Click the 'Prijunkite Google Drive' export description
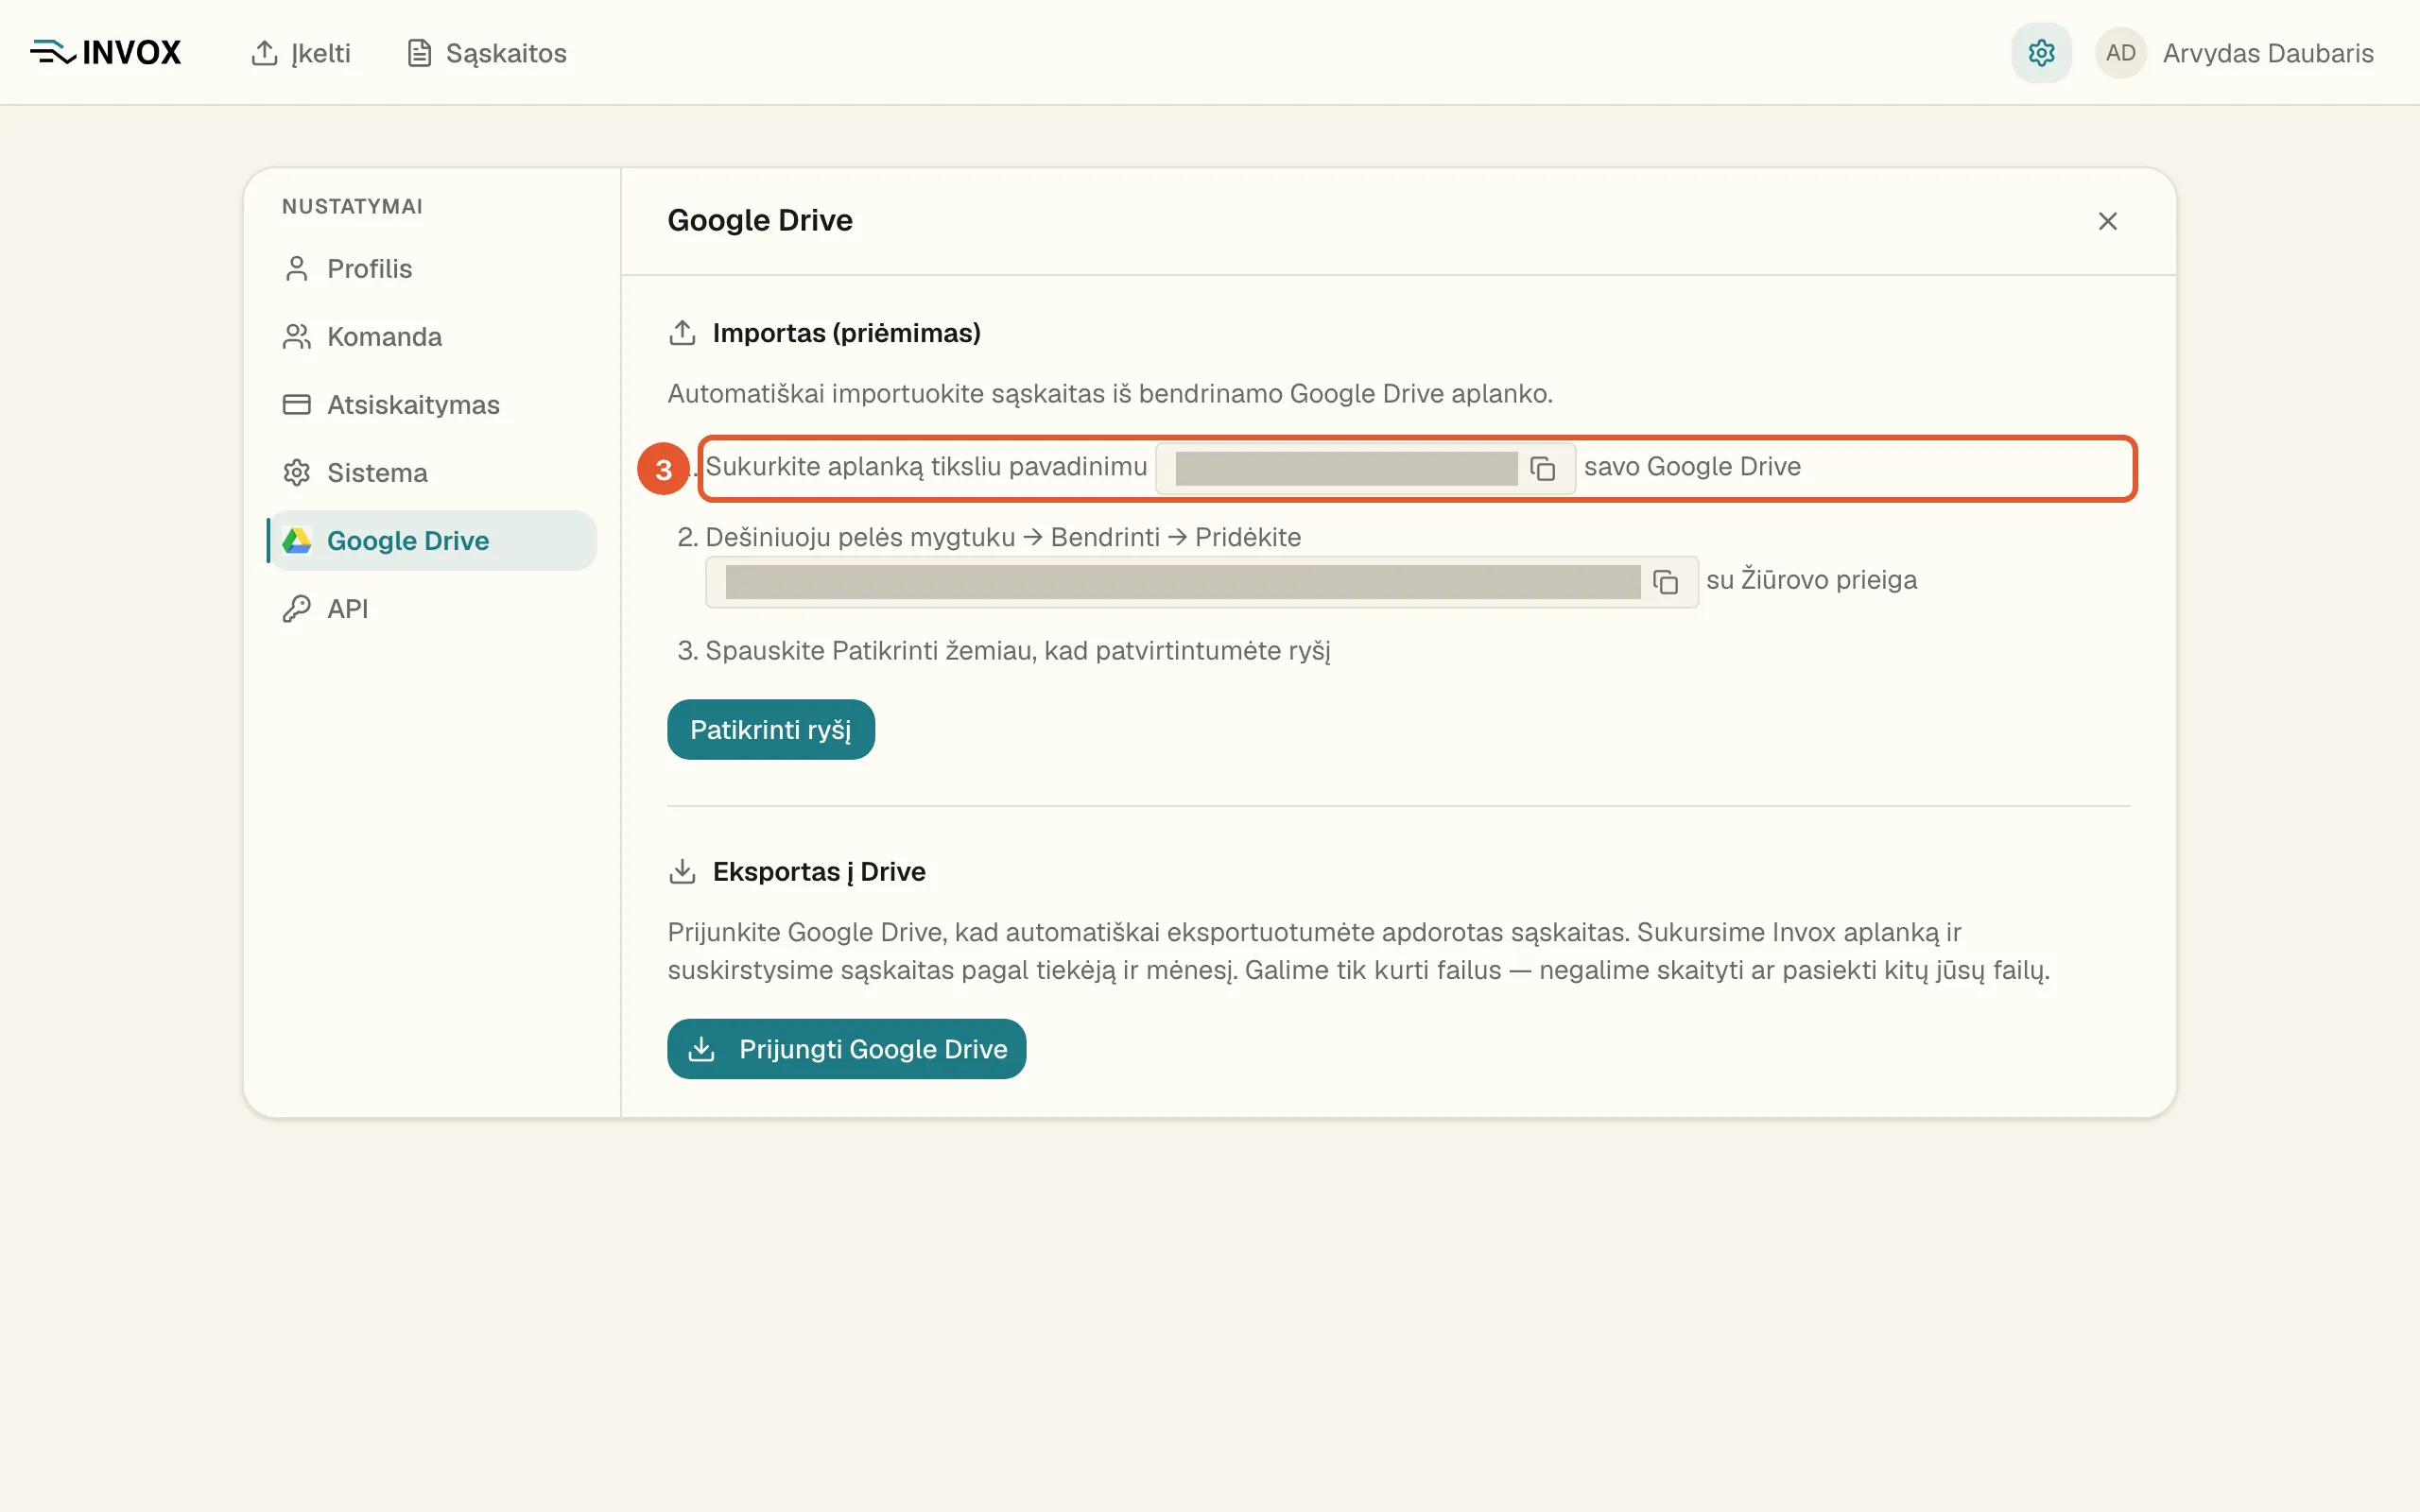Image resolution: width=2420 pixels, height=1512 pixels. [x=1359, y=951]
